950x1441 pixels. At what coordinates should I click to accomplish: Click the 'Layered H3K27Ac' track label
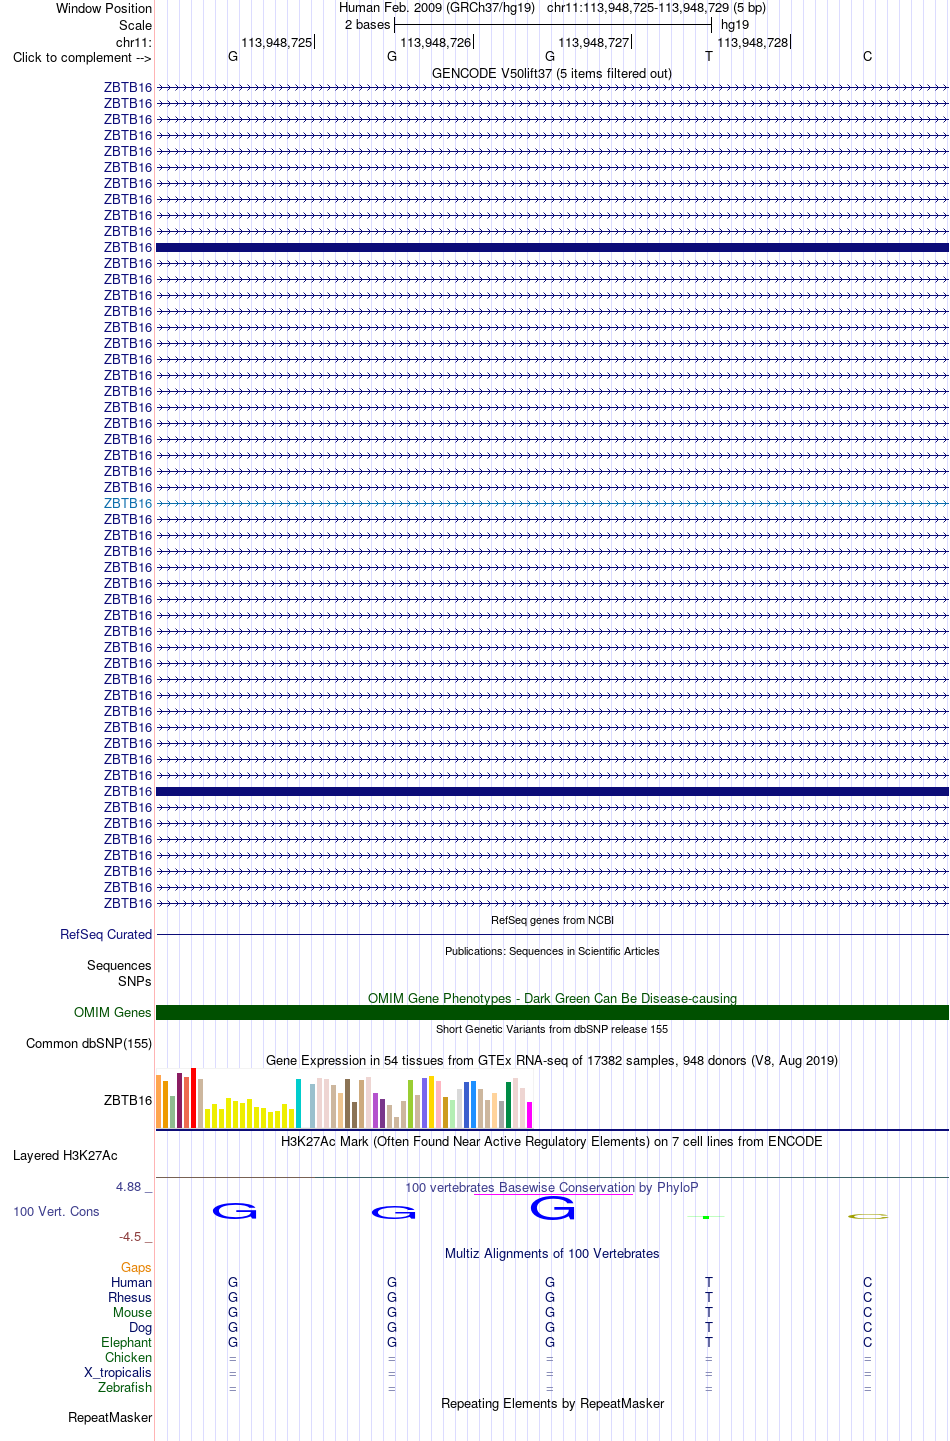click(x=65, y=1155)
